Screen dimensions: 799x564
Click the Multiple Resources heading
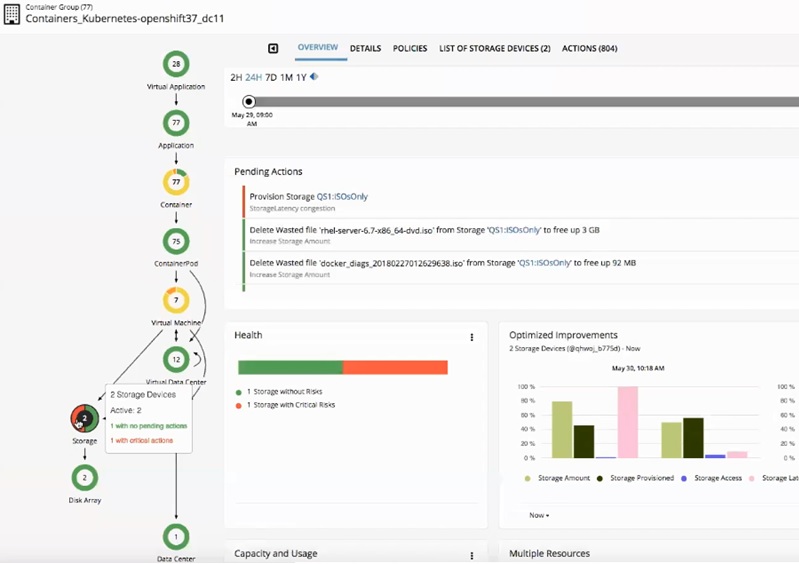[549, 553]
